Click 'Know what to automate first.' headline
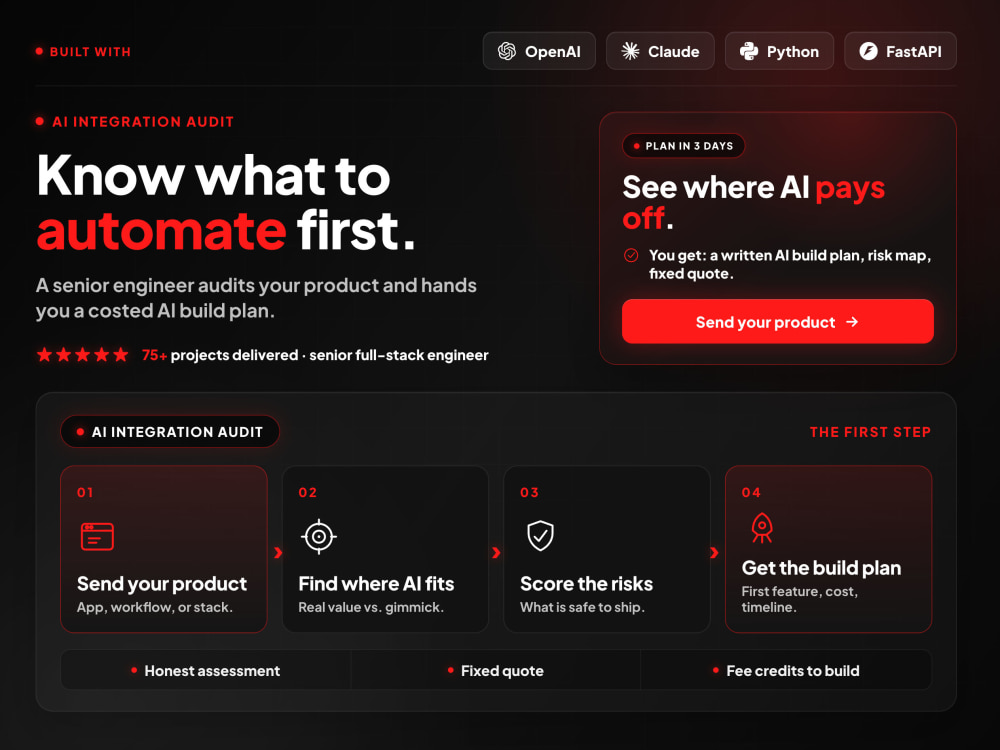The width and height of the screenshot is (1000, 750). pyautogui.click(x=226, y=202)
